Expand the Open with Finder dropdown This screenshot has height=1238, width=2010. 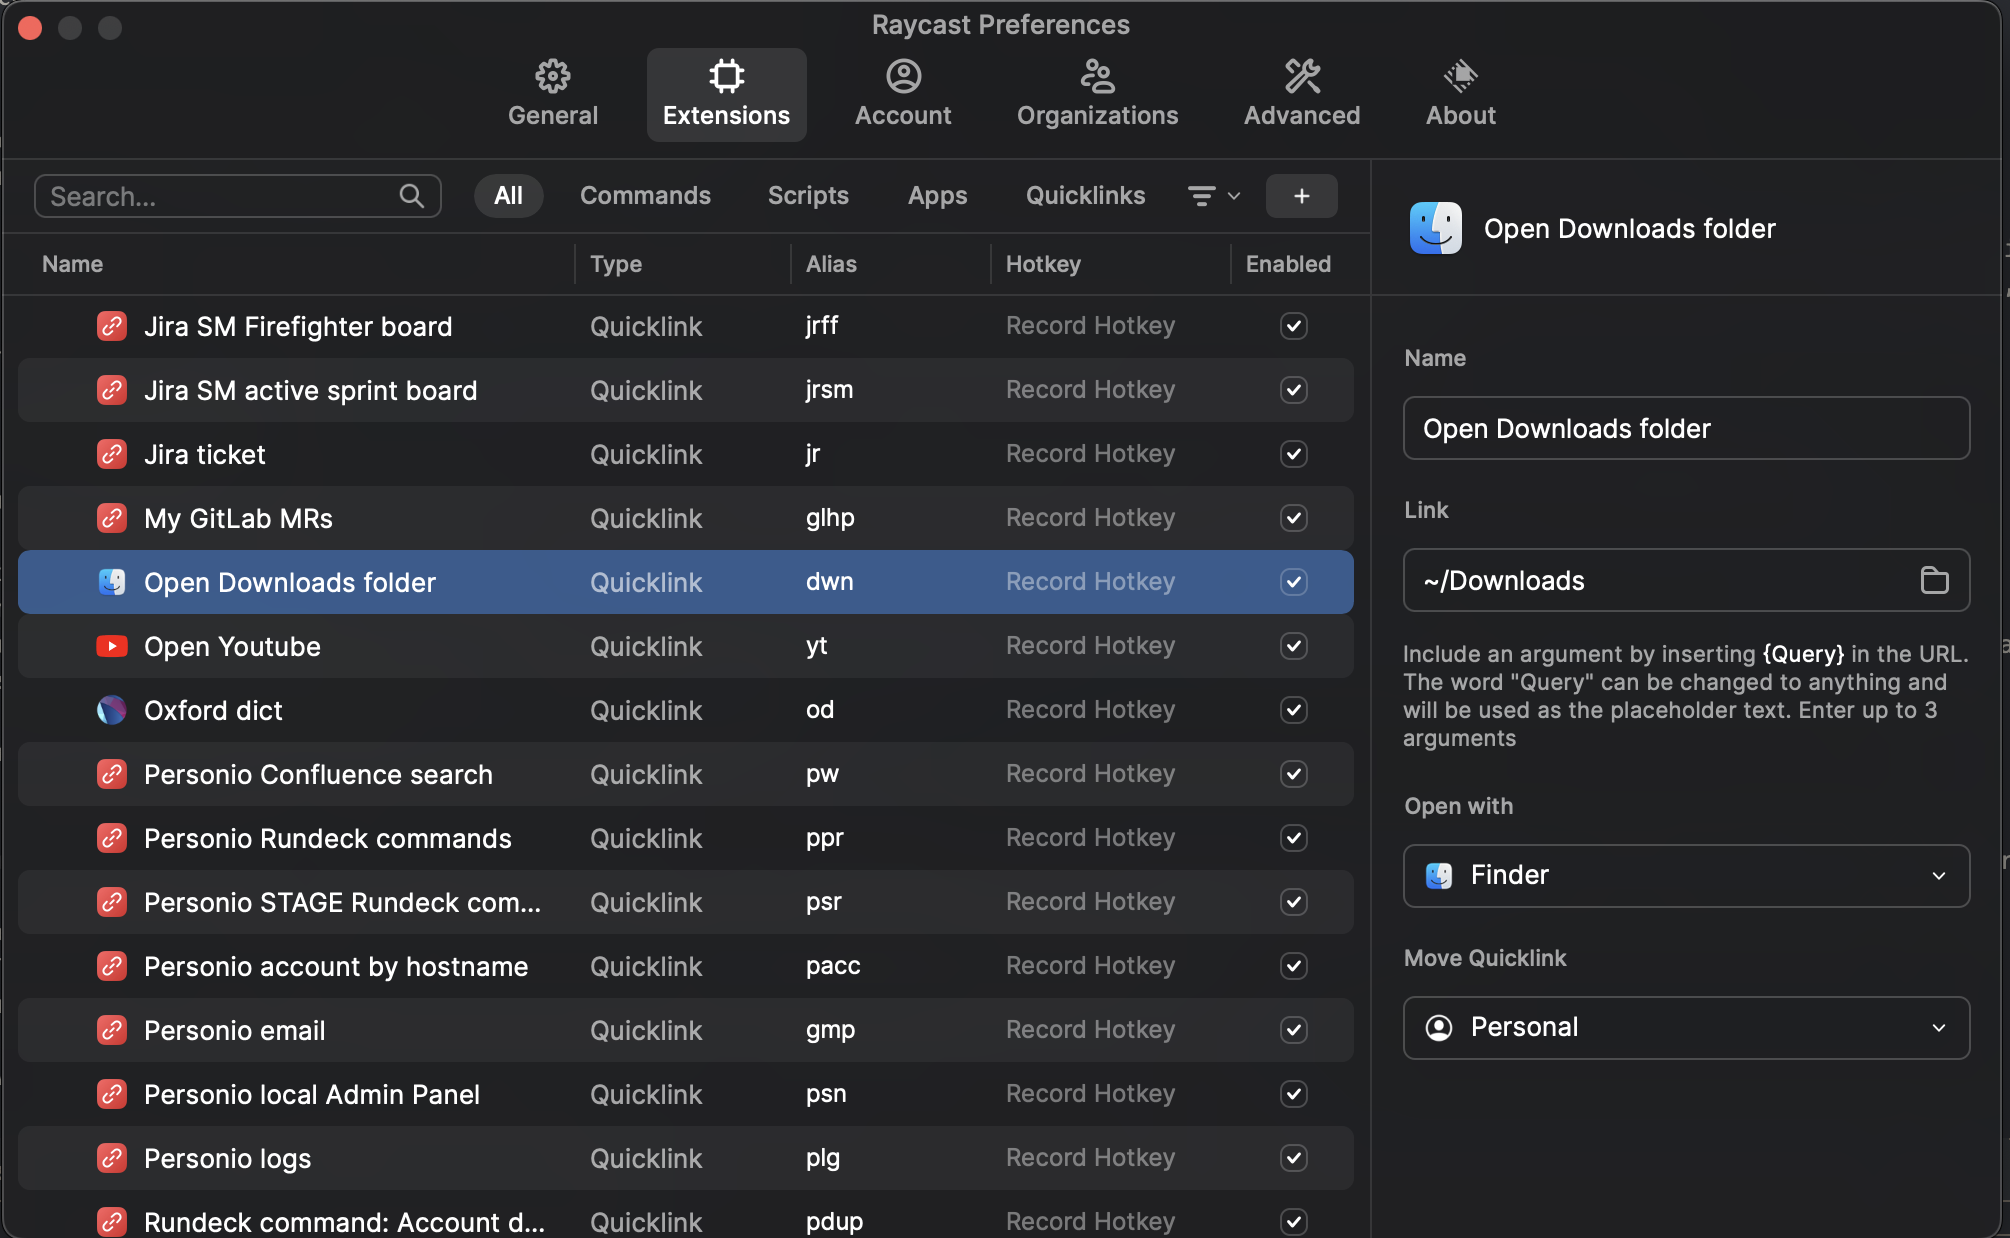point(1686,876)
